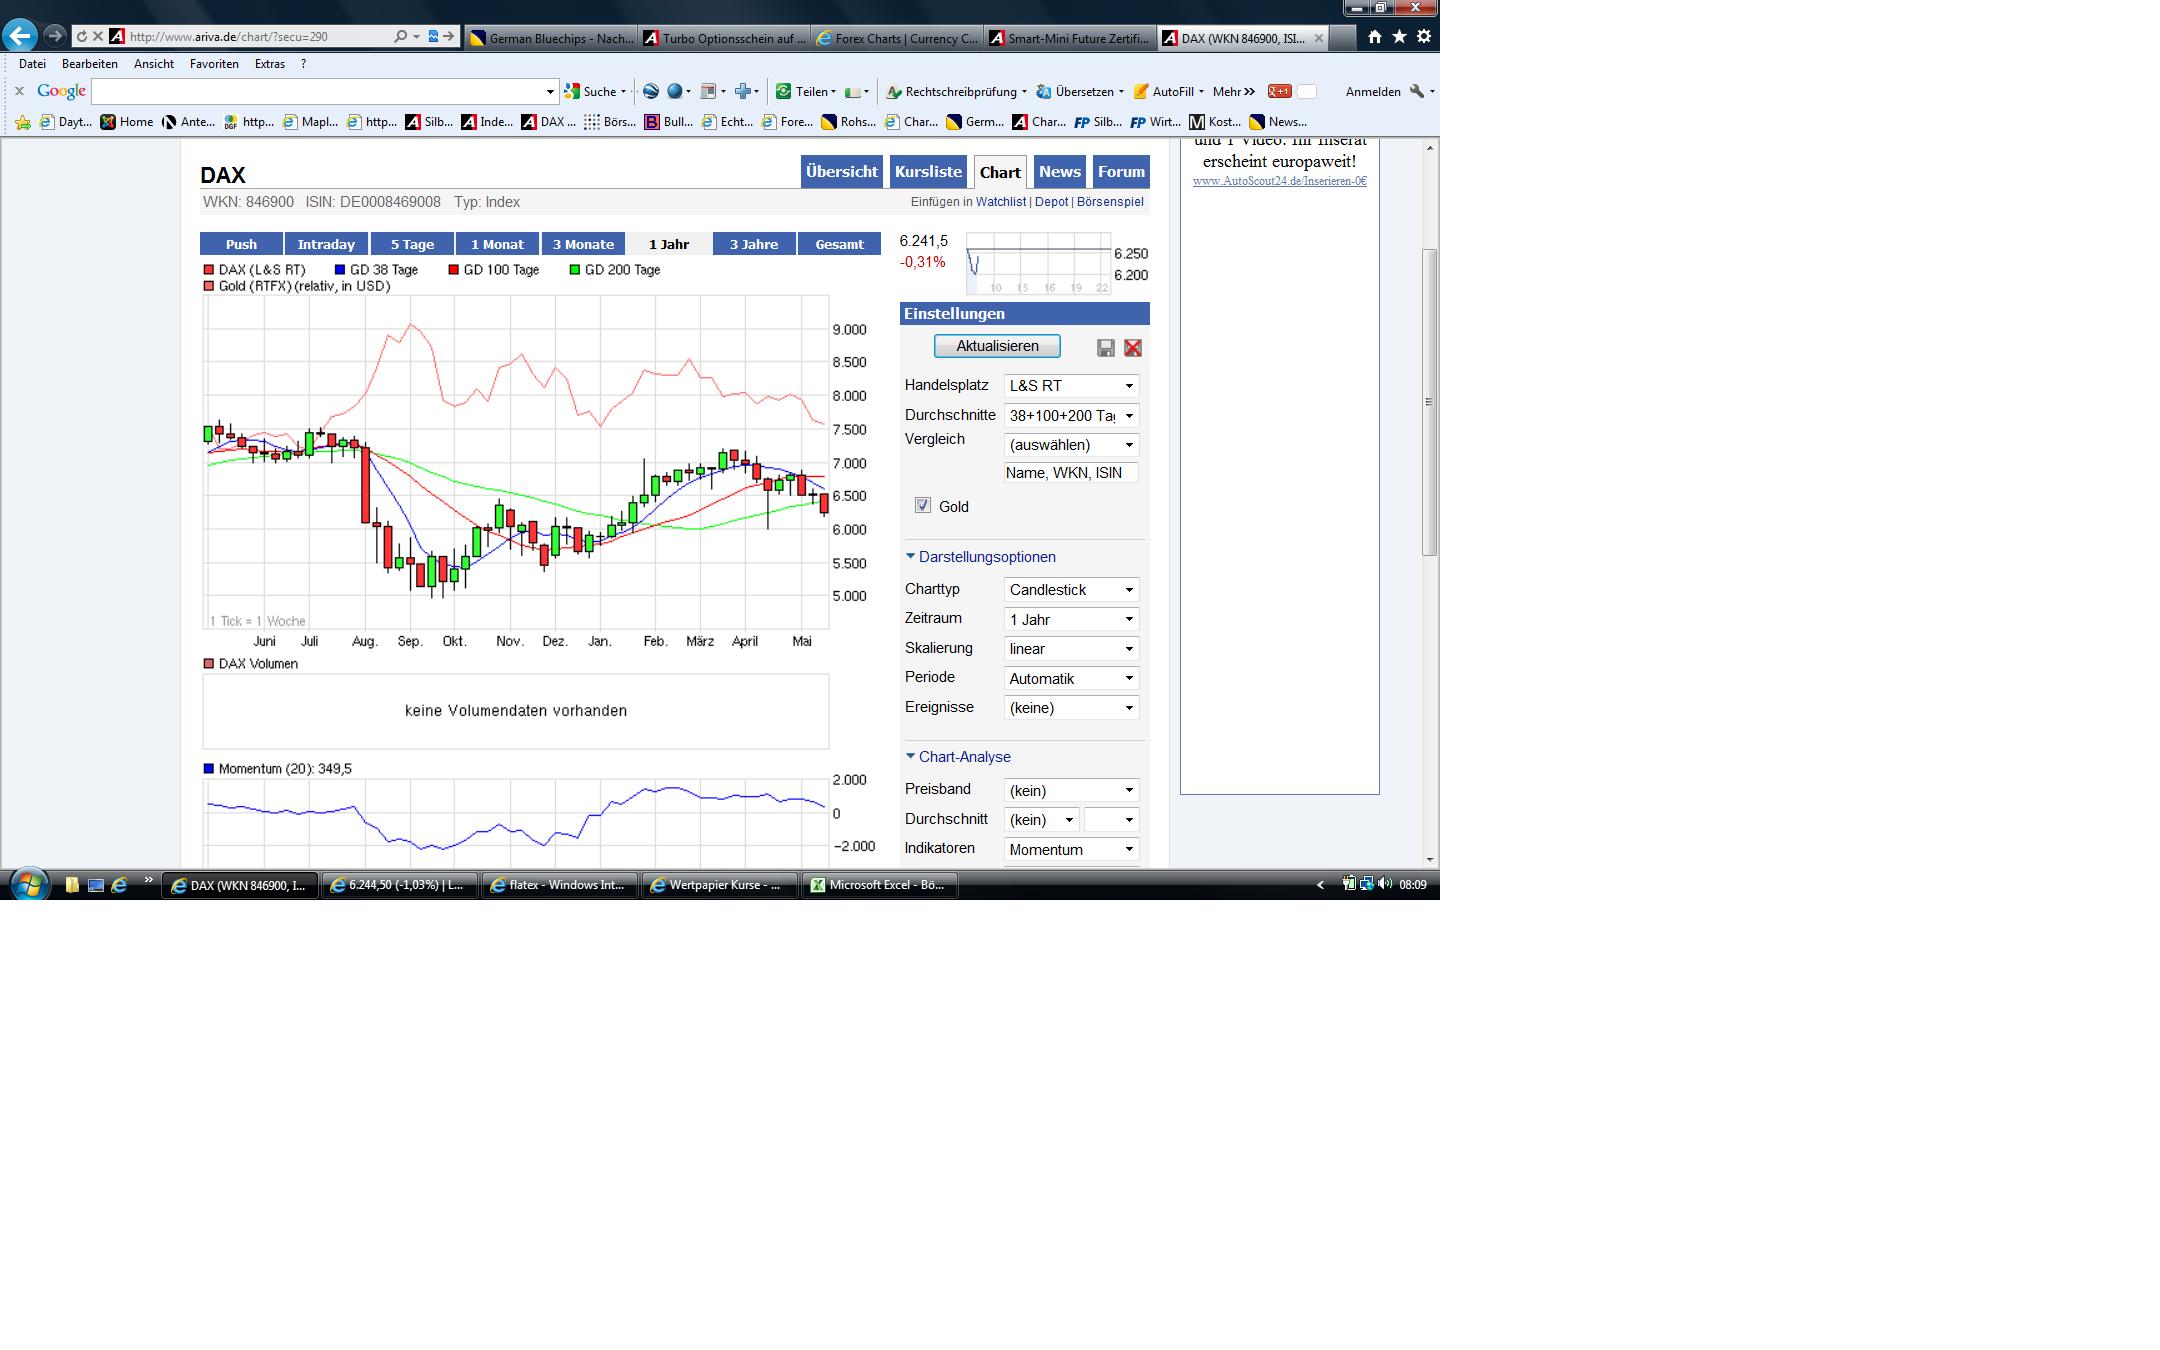This screenshot has width=2160, height=1350.
Task: Click Rechtschreibprüfung in Google toolbar
Action: point(957,91)
